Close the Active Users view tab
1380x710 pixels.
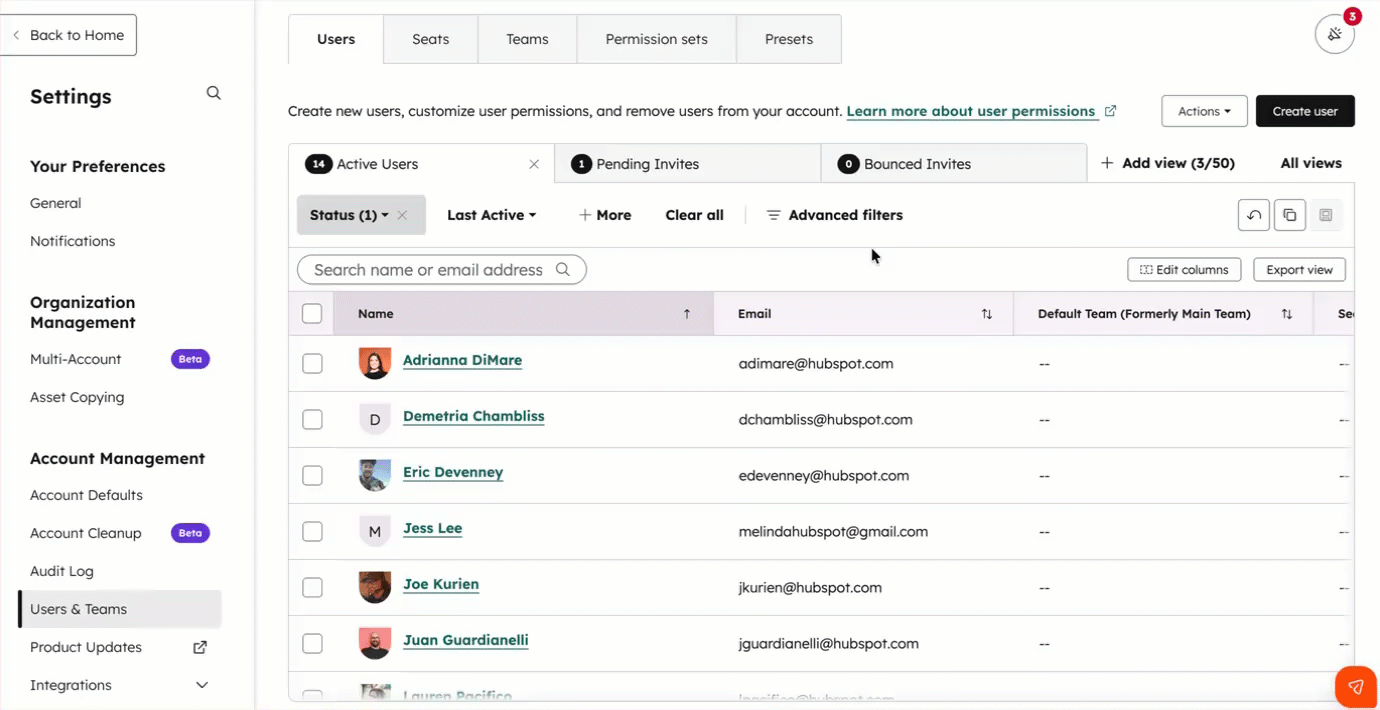534,164
